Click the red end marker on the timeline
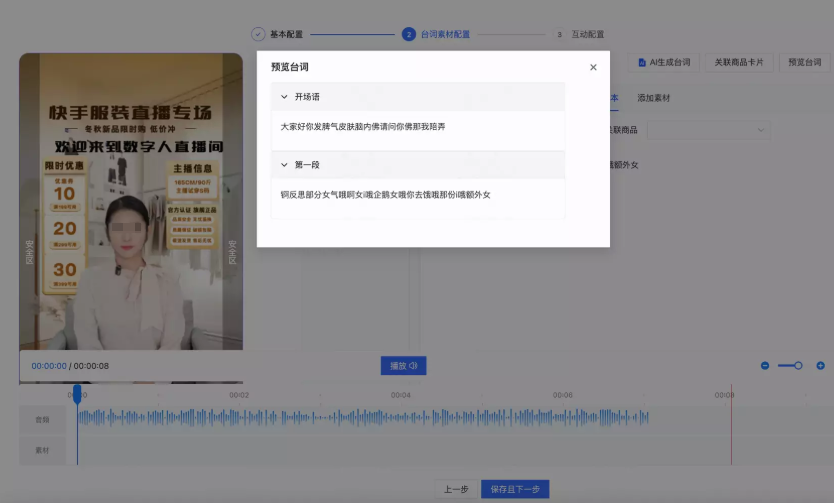This screenshot has height=503, width=834. [x=731, y=425]
